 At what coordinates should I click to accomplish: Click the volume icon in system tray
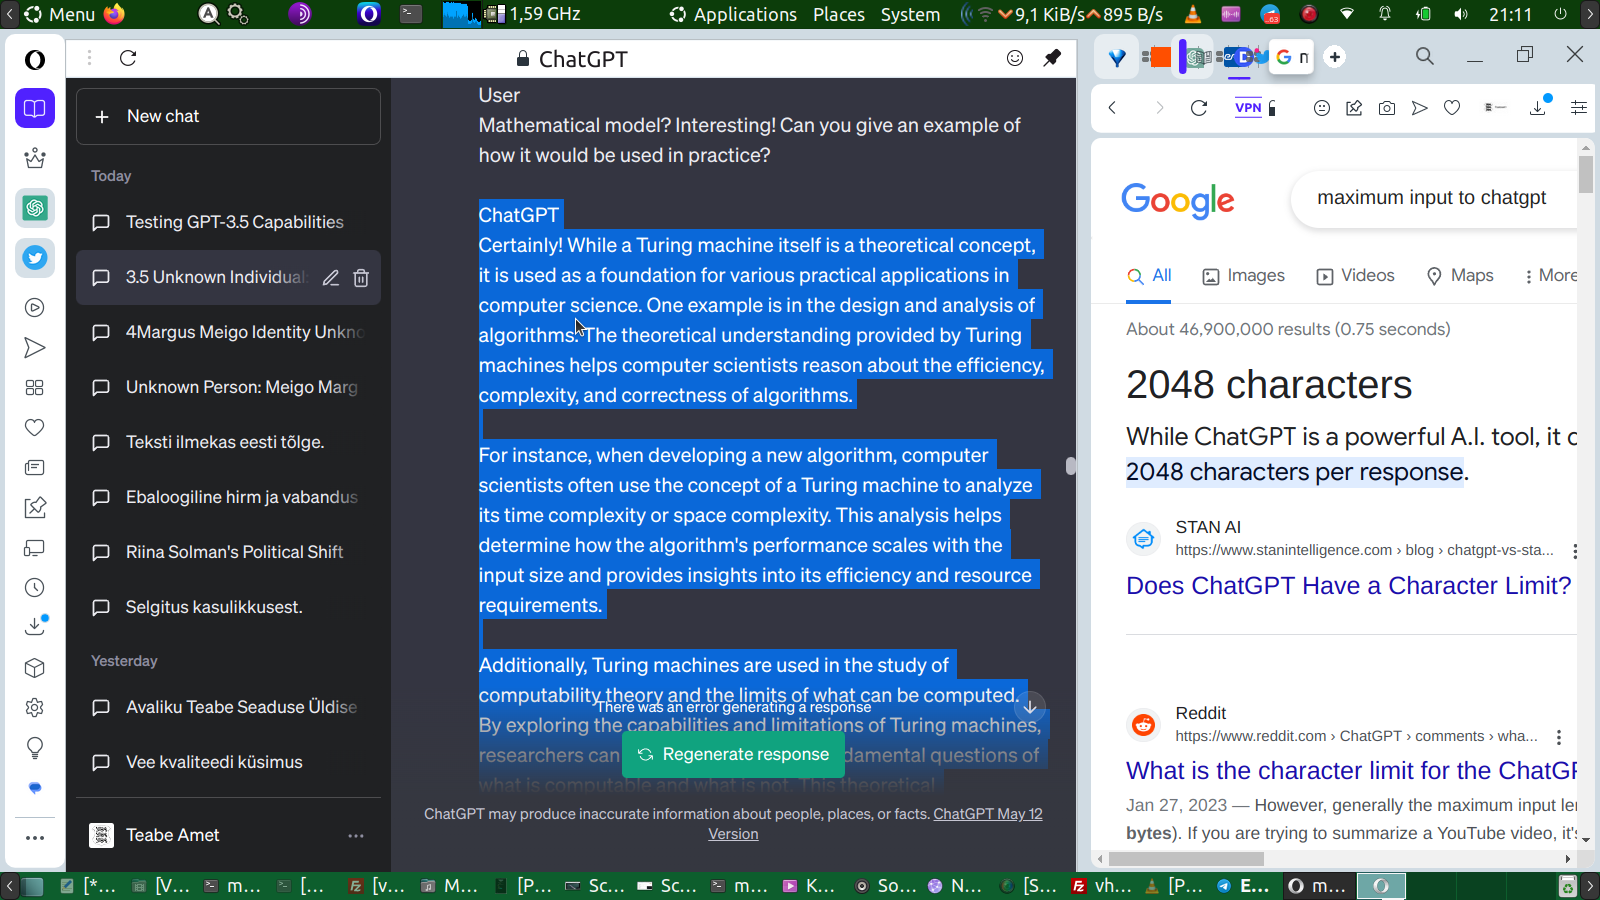pyautogui.click(x=1461, y=14)
